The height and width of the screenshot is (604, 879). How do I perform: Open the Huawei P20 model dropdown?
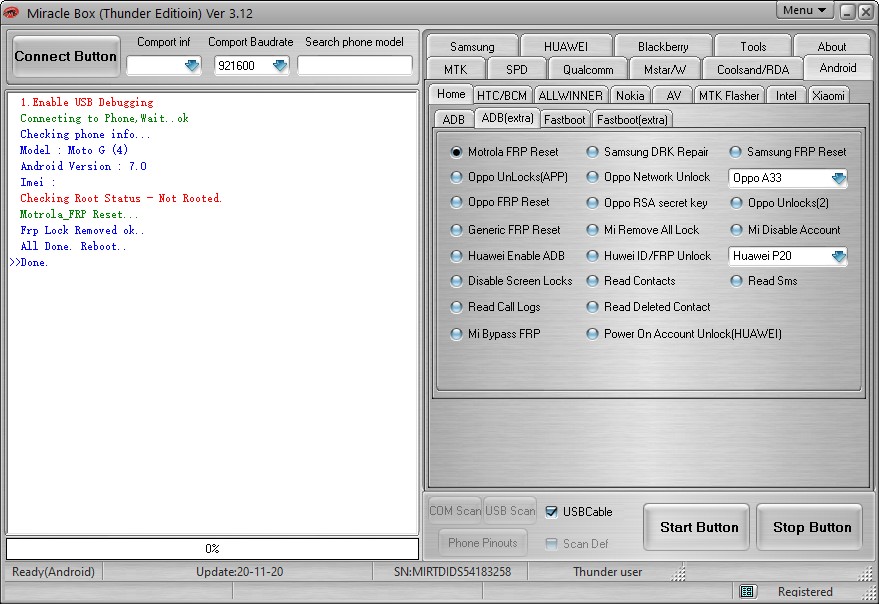[x=839, y=256]
